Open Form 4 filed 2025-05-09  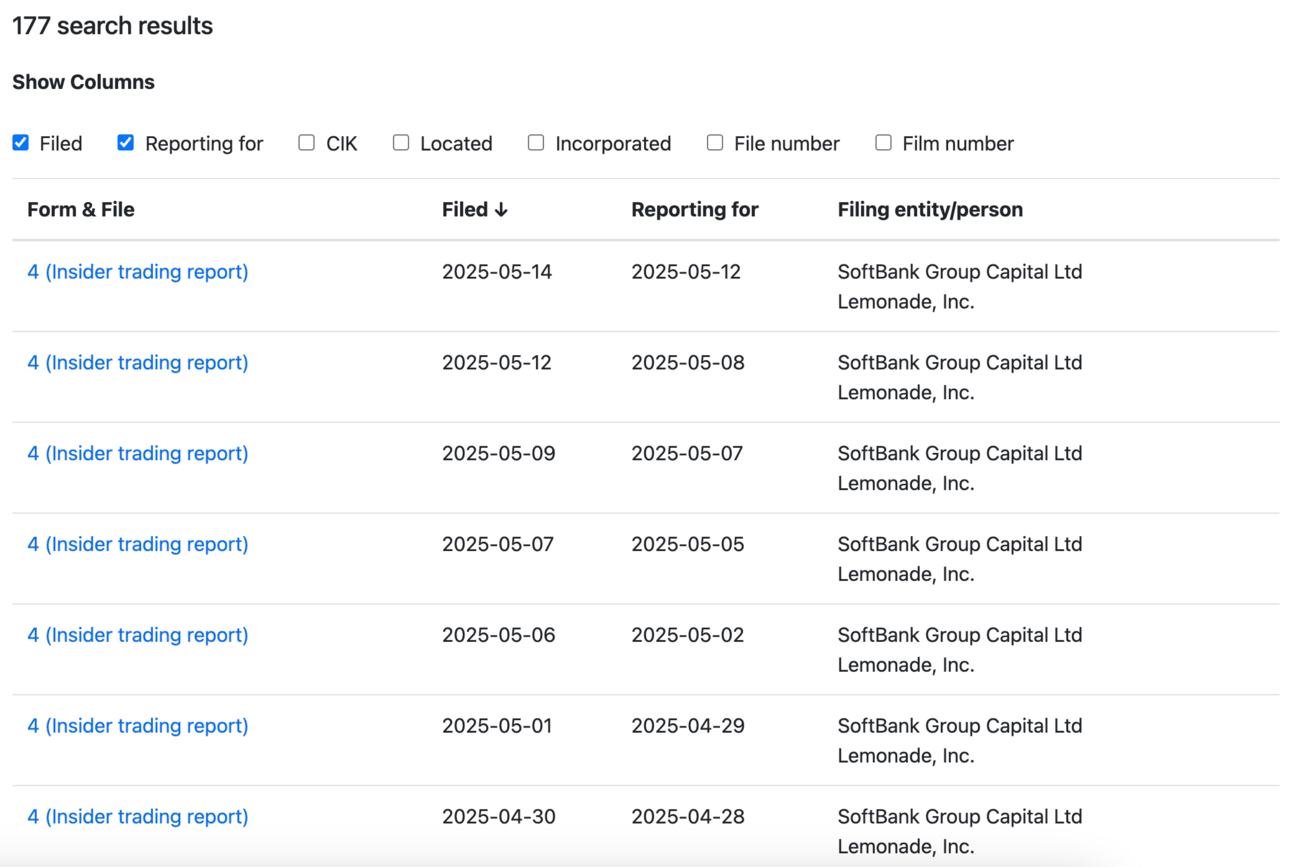[138, 454]
